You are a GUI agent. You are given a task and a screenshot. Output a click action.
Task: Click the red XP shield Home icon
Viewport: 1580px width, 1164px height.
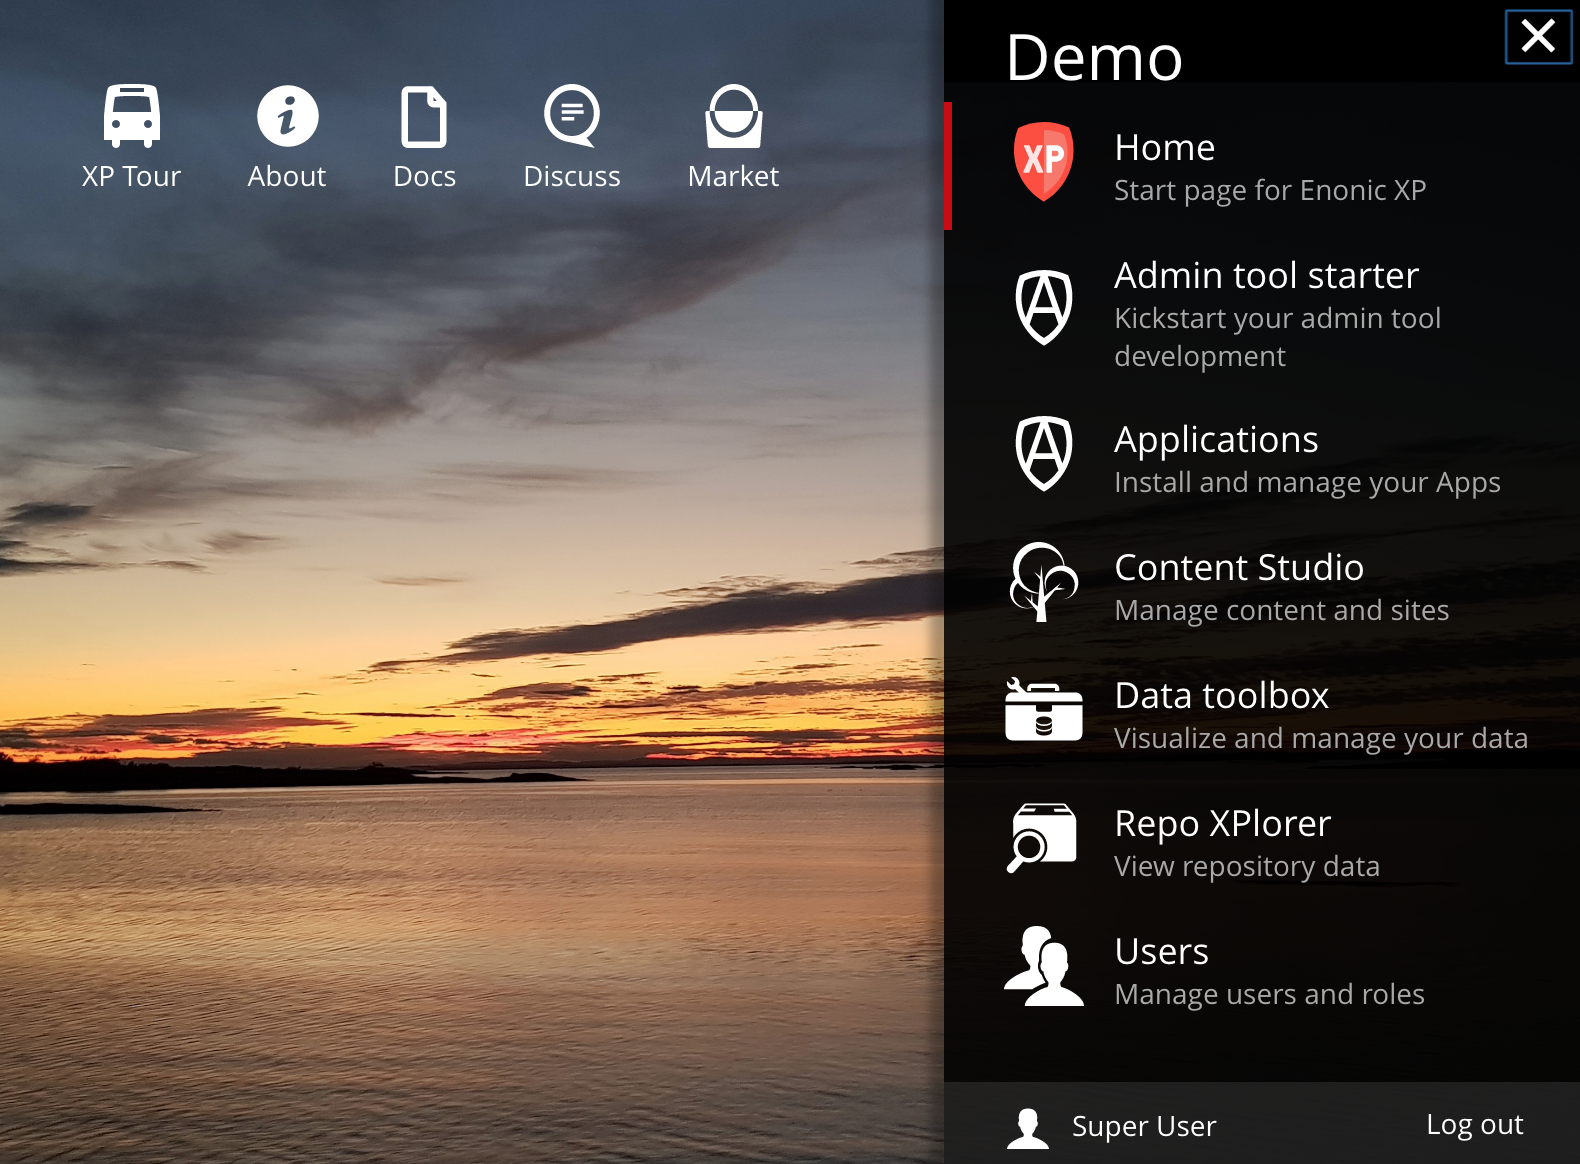1044,162
